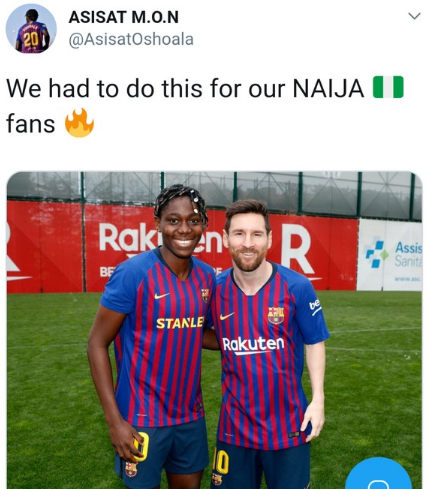Open the attached photo of two players

tap(214, 330)
